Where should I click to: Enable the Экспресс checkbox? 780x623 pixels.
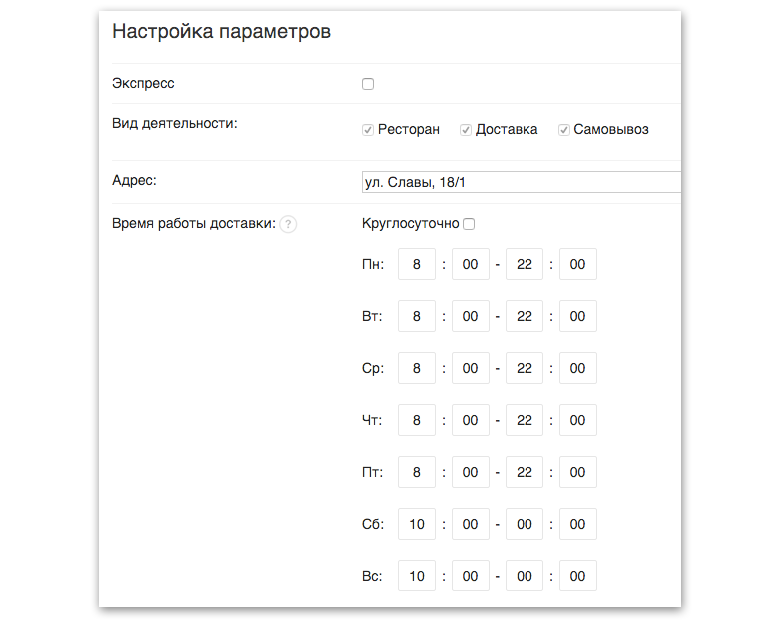click(368, 84)
